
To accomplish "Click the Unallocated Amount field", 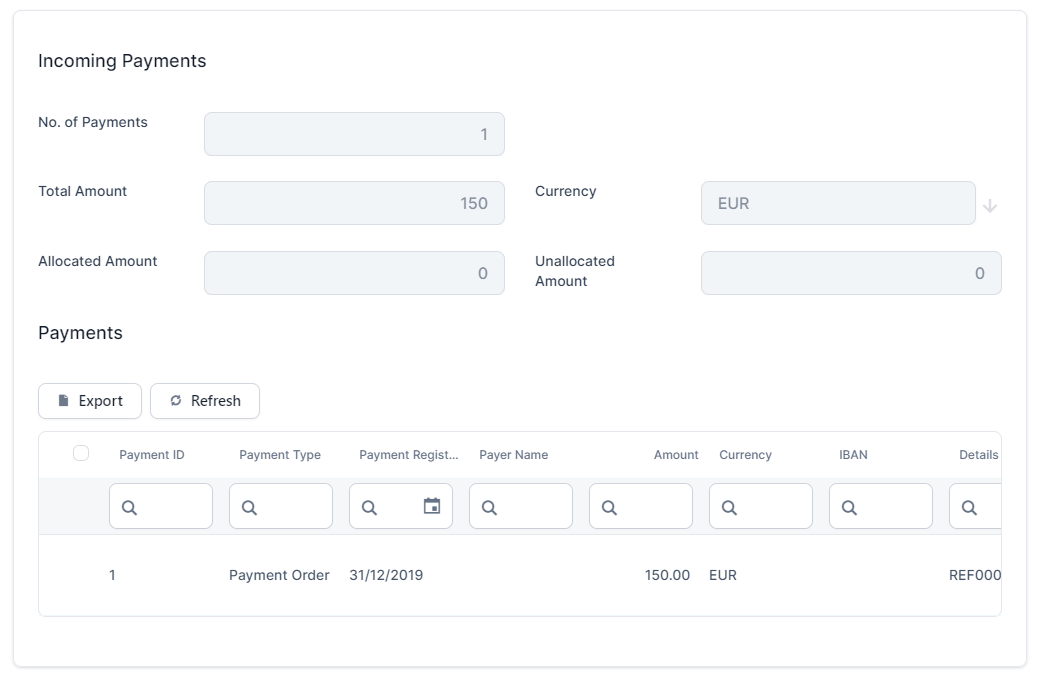I will pyautogui.click(x=850, y=273).
